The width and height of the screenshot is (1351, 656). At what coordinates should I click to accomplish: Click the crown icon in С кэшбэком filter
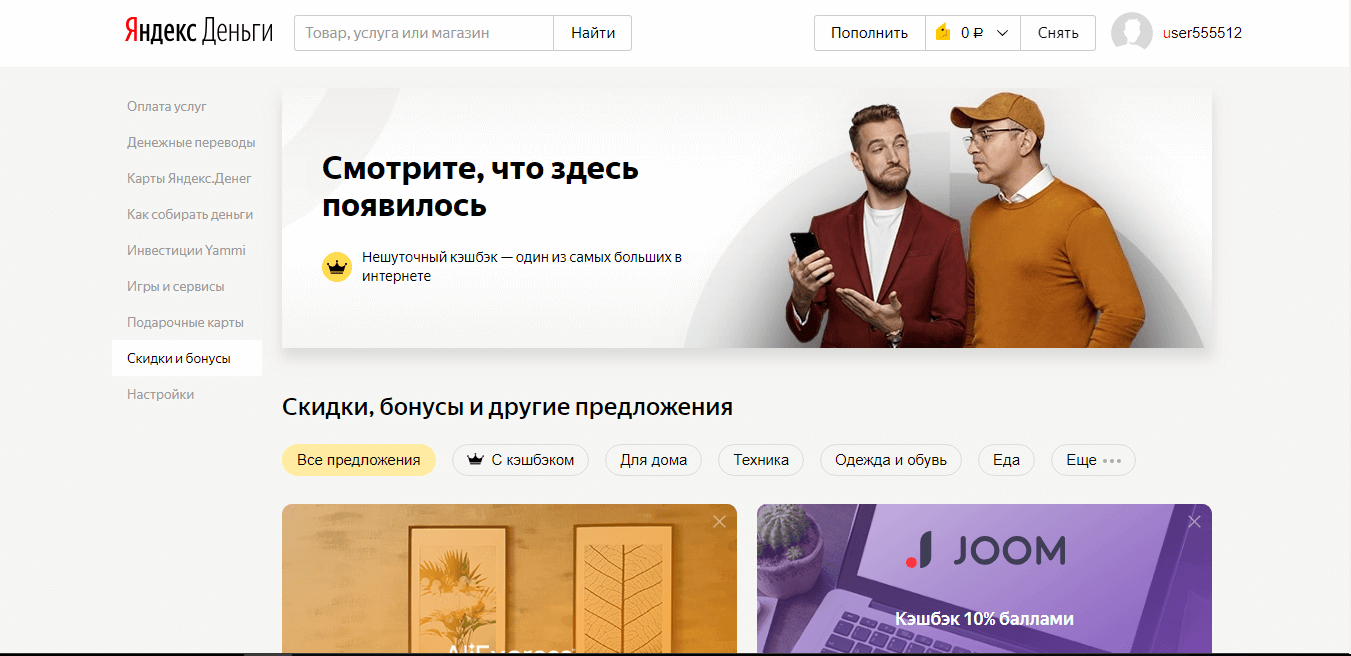coord(475,460)
